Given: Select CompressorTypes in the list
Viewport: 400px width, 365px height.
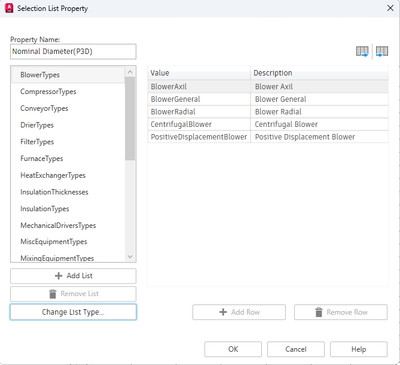Looking at the screenshot, I should coord(48,92).
